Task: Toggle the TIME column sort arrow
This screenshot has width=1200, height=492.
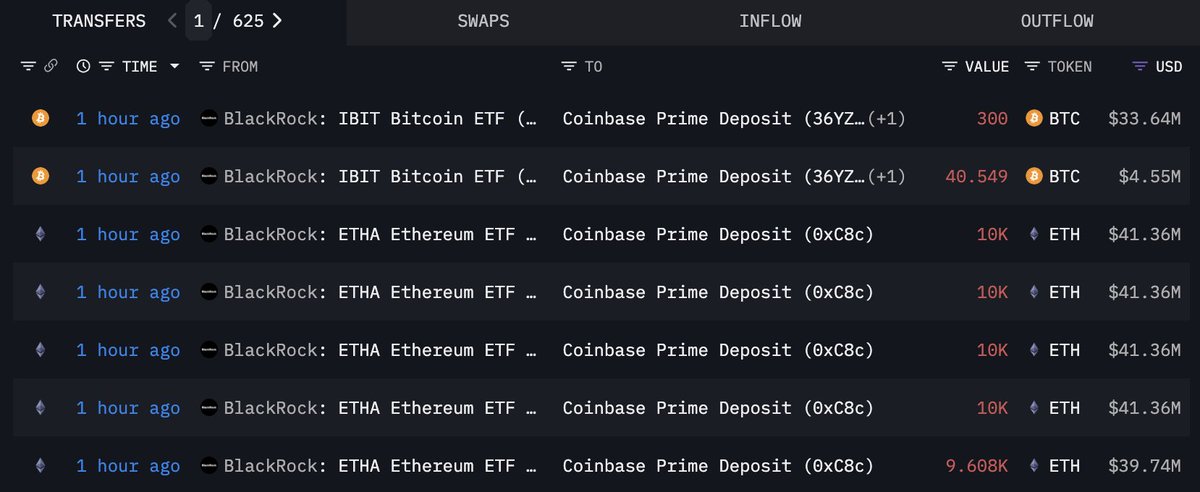Action: (176, 67)
